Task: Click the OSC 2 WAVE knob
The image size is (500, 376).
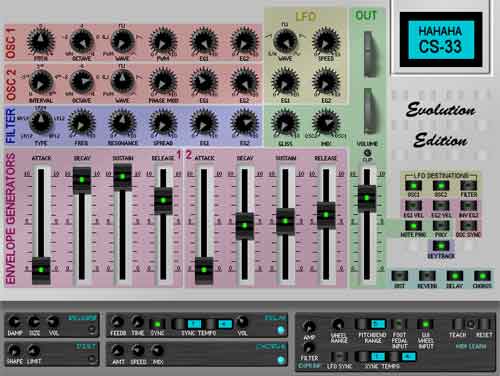Action: point(122,82)
